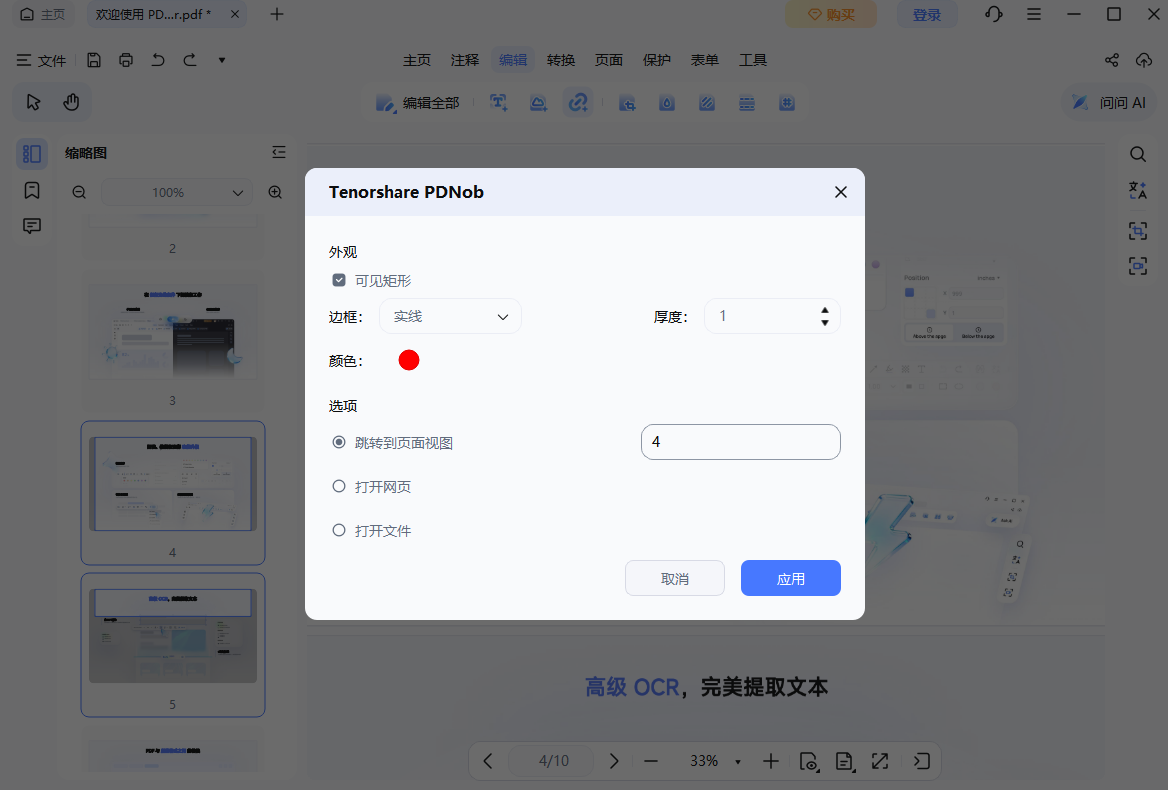Open the bookmarks panel icon
This screenshot has height=790, width=1168.
32,190
